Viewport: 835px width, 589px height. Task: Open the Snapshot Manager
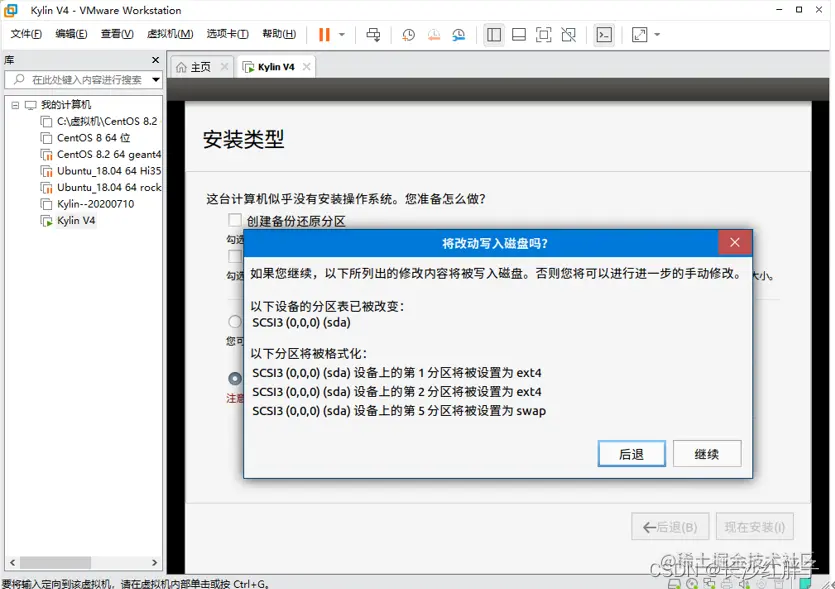click(459, 34)
